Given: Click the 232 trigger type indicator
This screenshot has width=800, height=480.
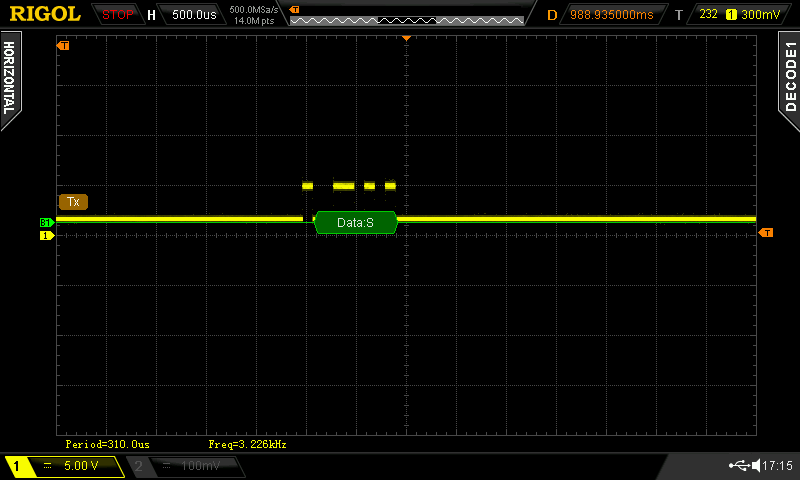Looking at the screenshot, I should click(708, 14).
